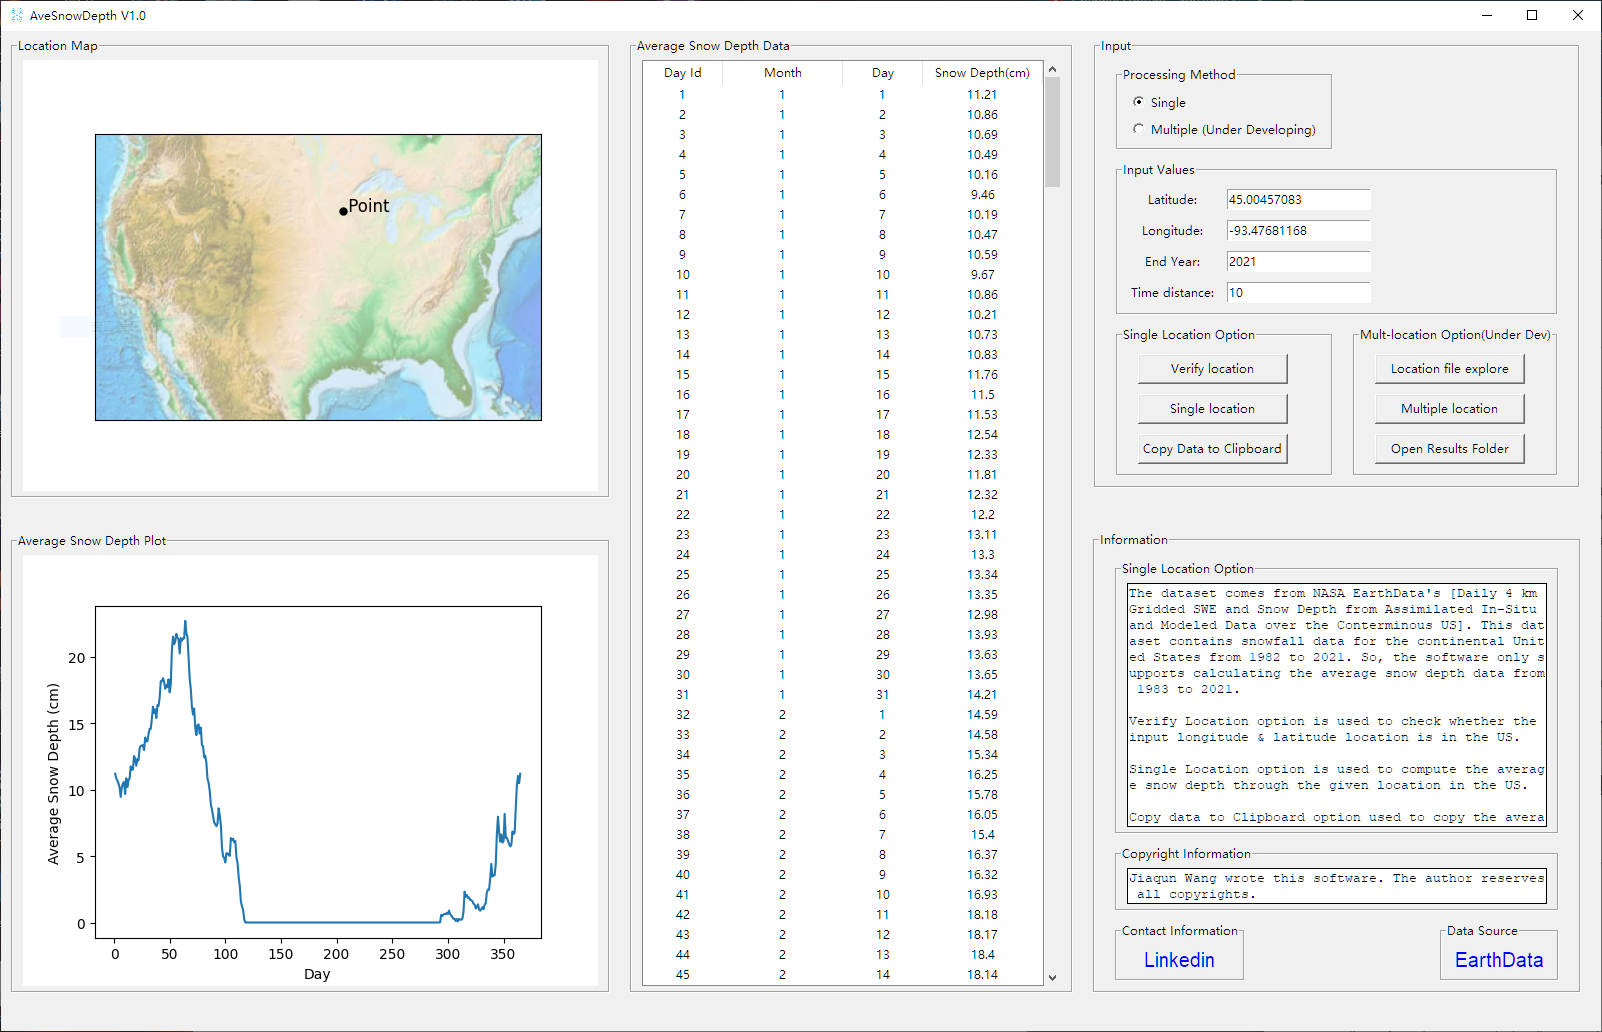This screenshot has width=1602, height=1032.
Task: Click the Day Id column header
Action: 683,72
